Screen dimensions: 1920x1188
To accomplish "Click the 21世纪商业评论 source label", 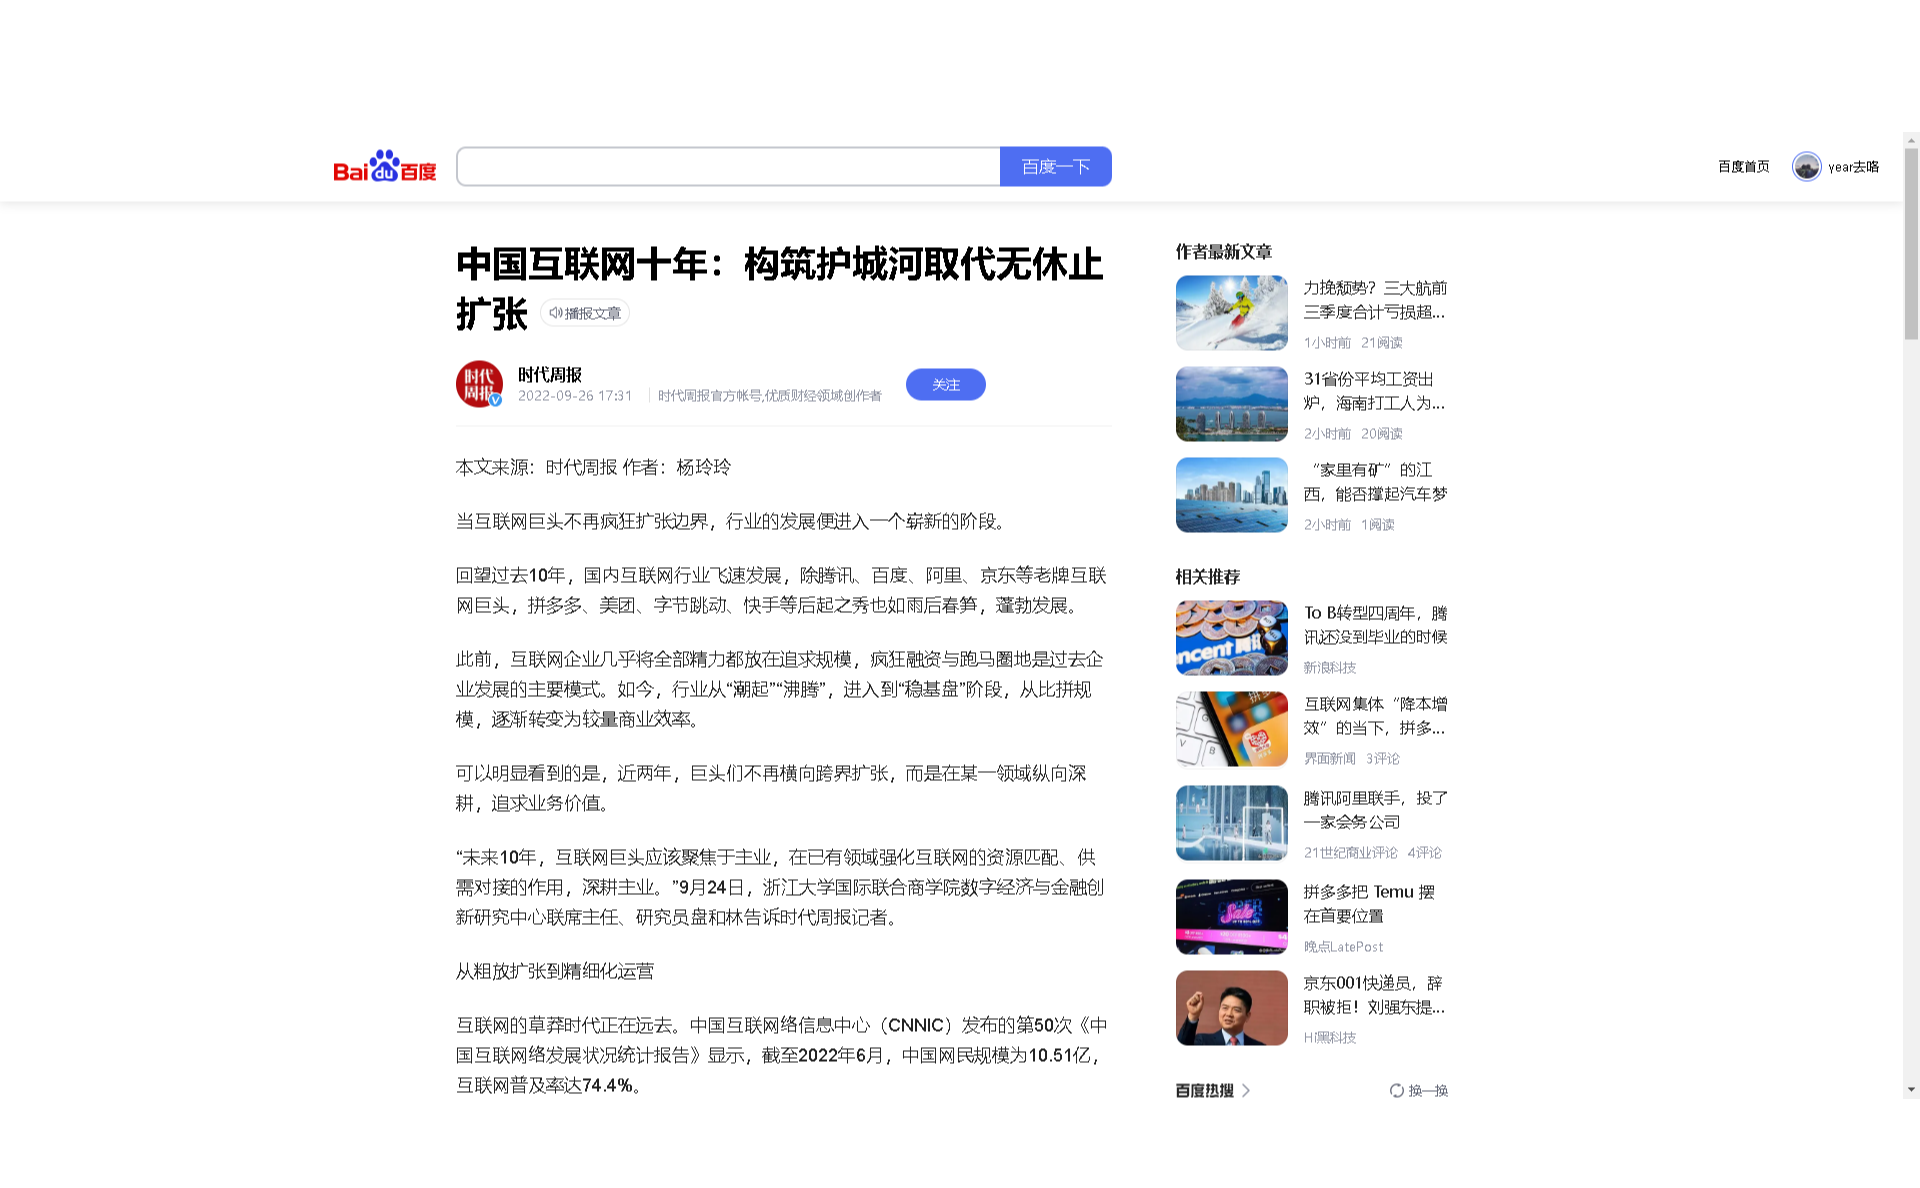I will click(x=1350, y=853).
